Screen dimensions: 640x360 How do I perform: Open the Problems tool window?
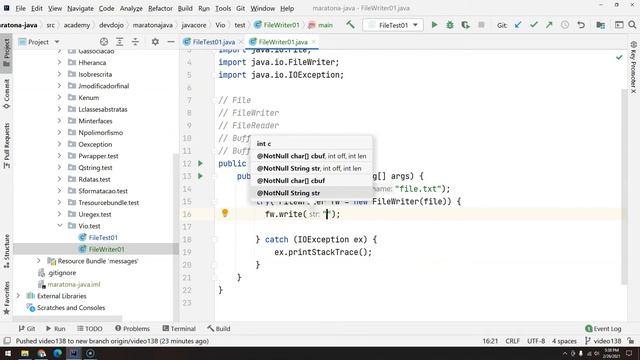point(132,329)
